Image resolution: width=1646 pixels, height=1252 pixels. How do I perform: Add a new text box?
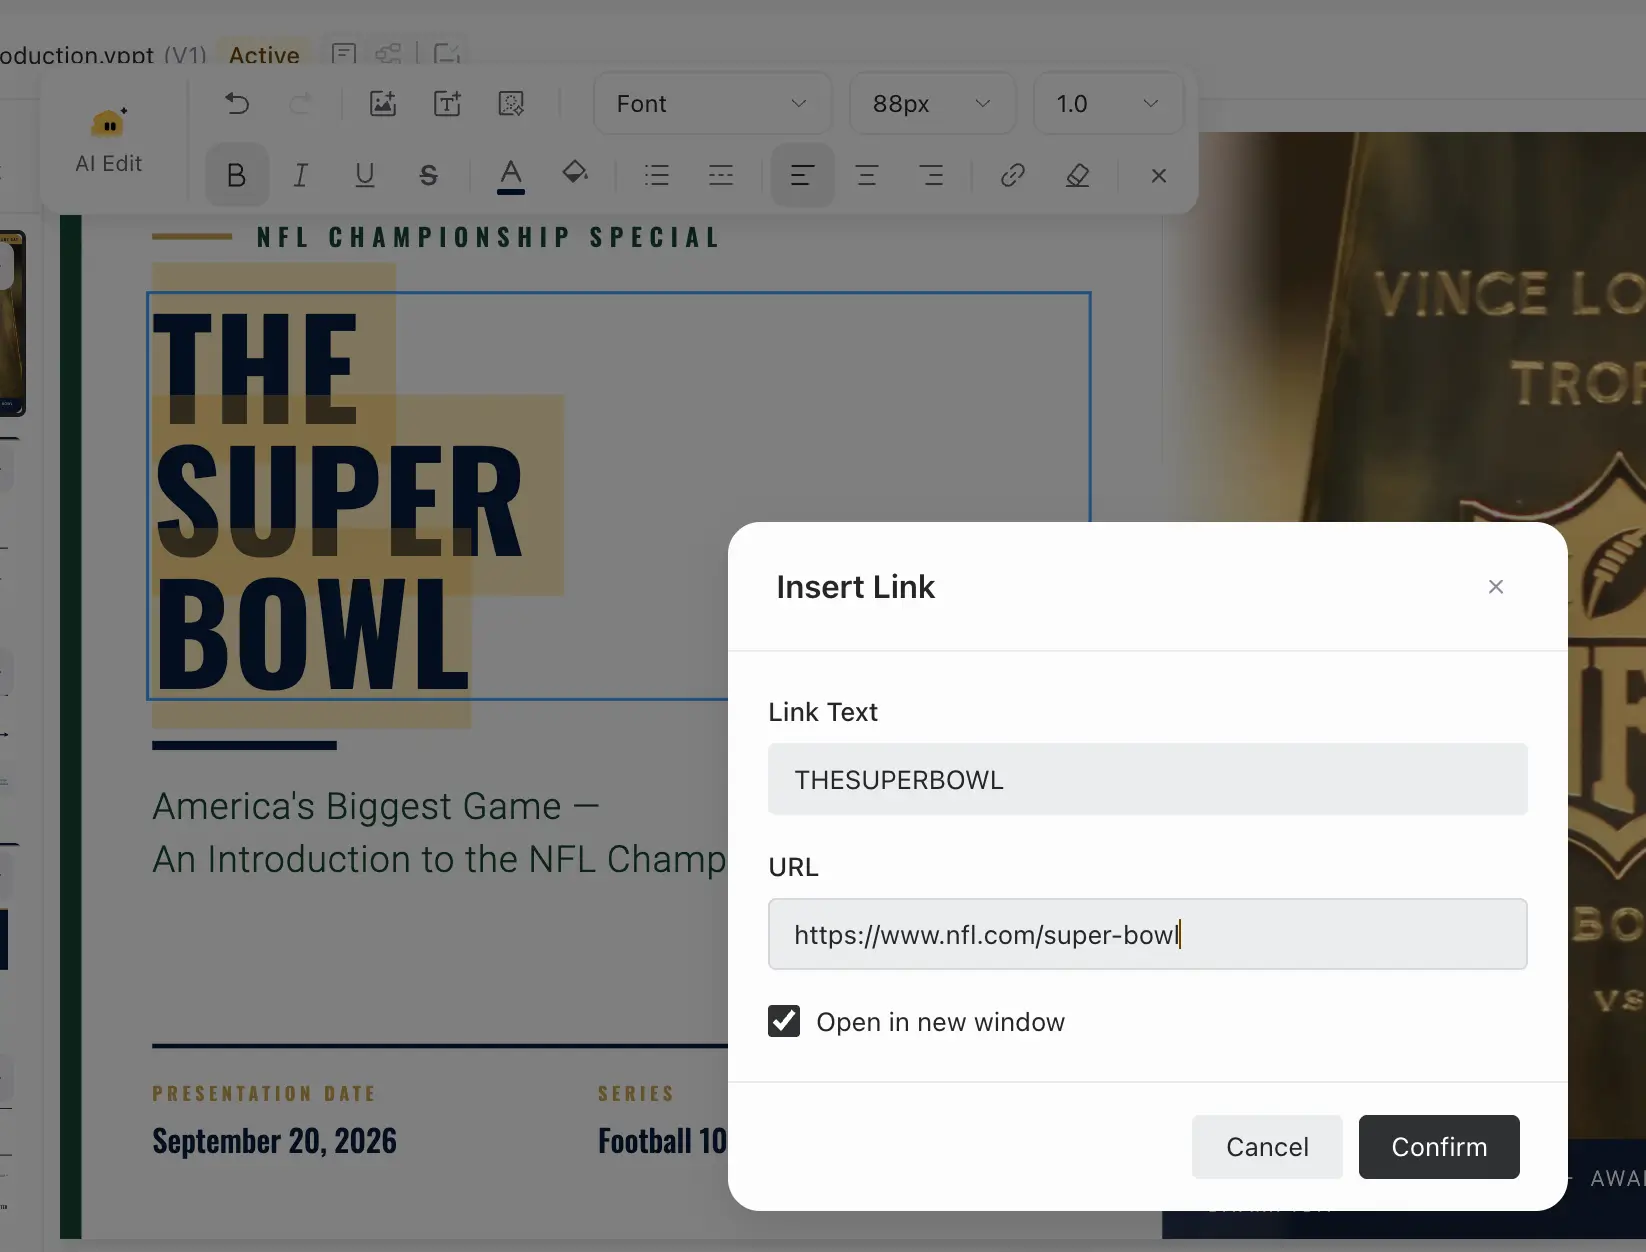click(x=447, y=103)
